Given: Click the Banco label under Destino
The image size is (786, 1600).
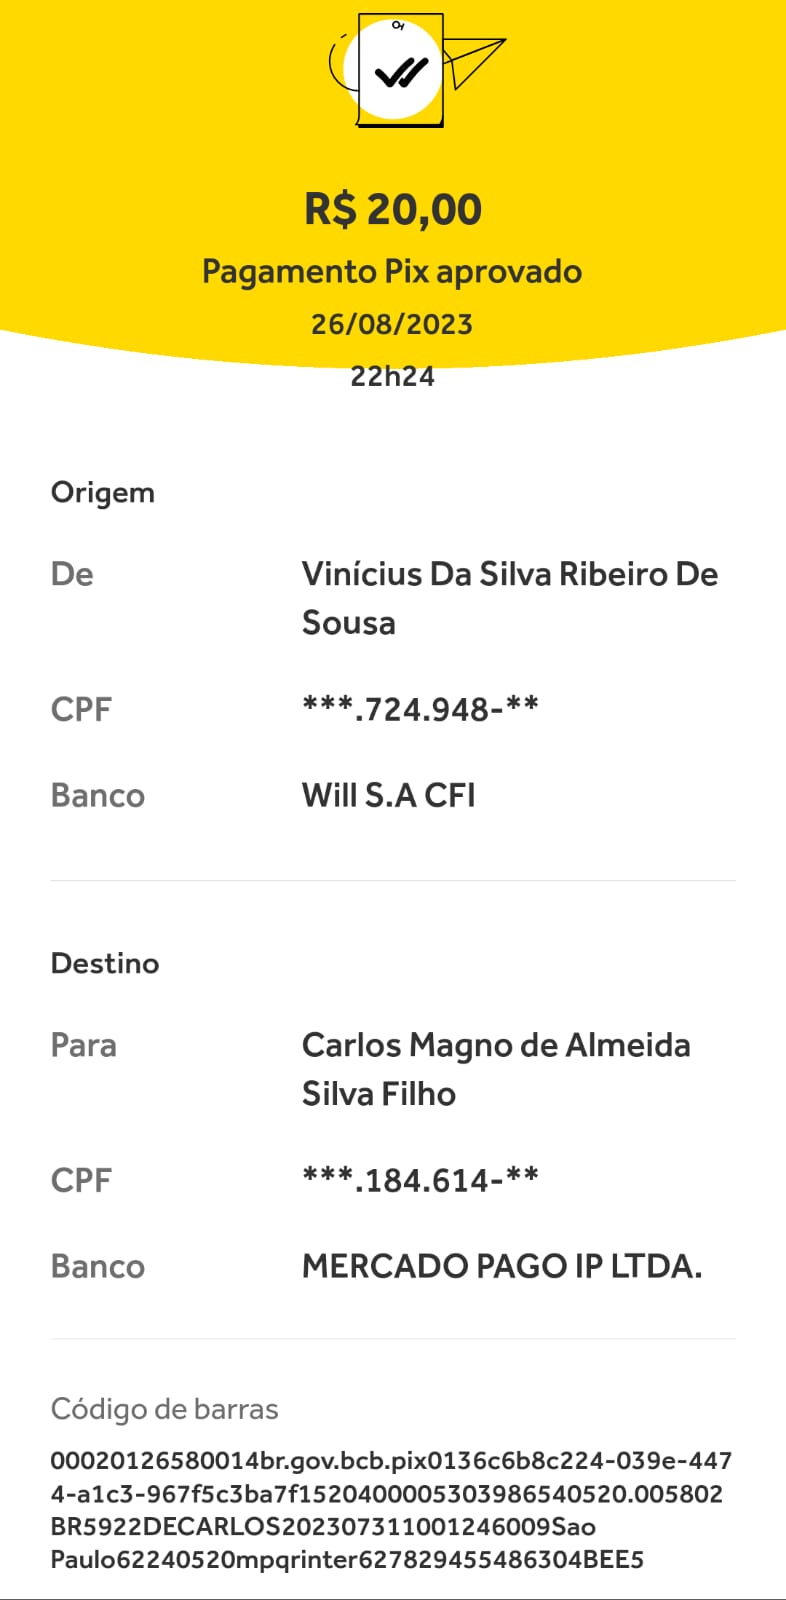Looking at the screenshot, I should (x=98, y=1266).
